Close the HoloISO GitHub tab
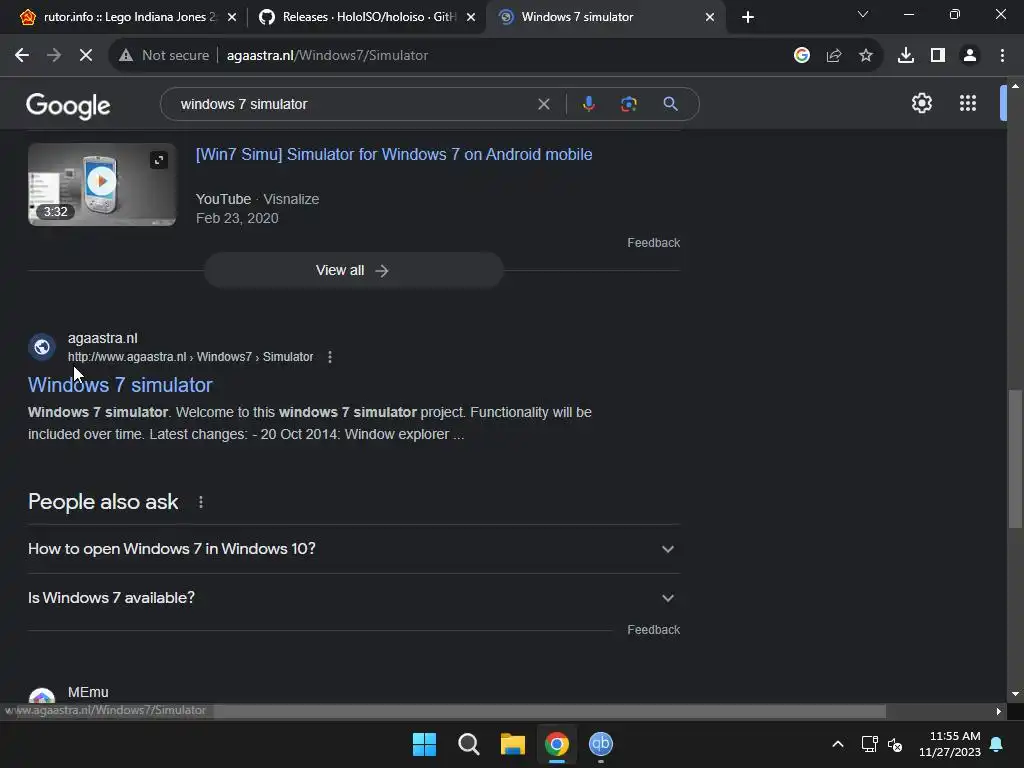The height and width of the screenshot is (768, 1024). coord(471,17)
